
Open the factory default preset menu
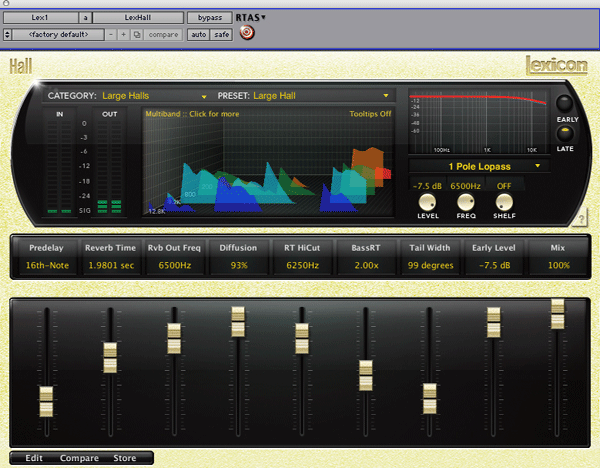click(x=59, y=34)
